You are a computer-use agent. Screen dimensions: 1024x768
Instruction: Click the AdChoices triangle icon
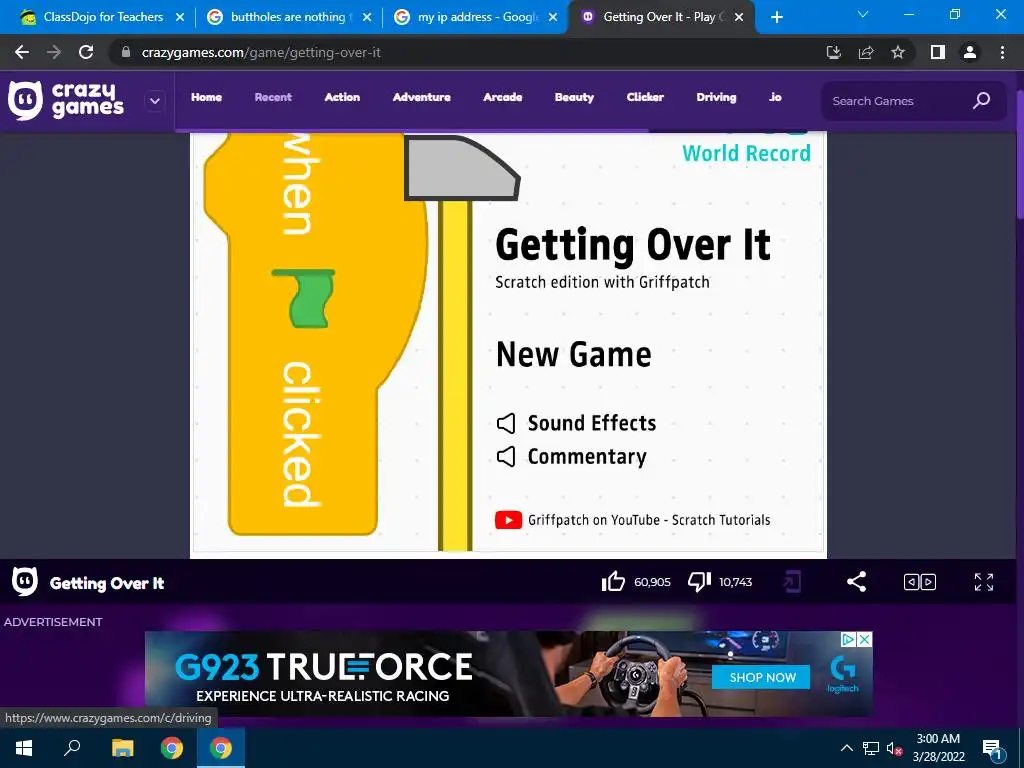click(848, 639)
